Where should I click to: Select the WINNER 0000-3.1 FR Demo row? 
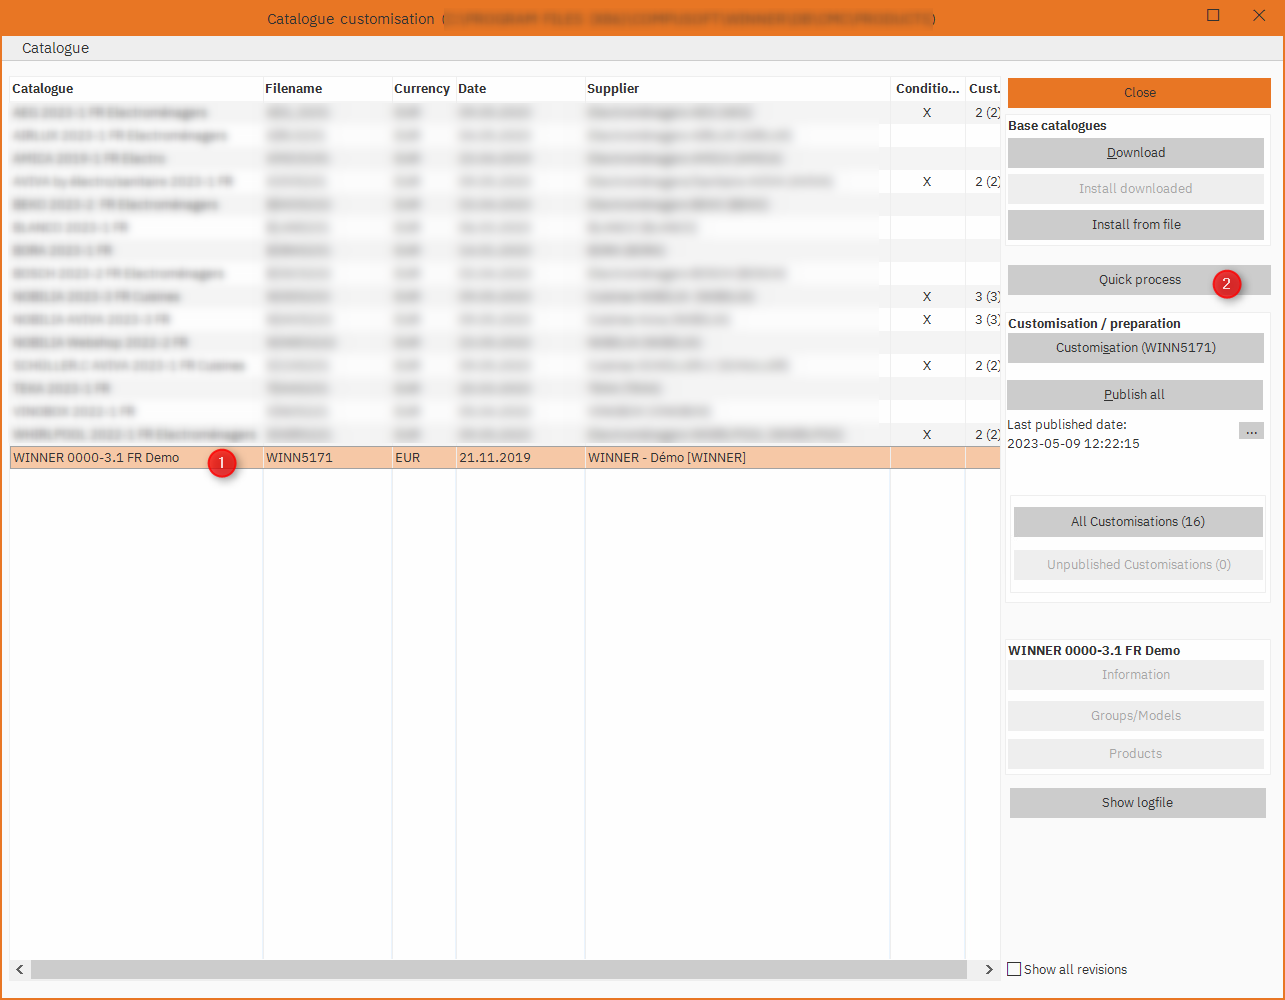click(100, 458)
